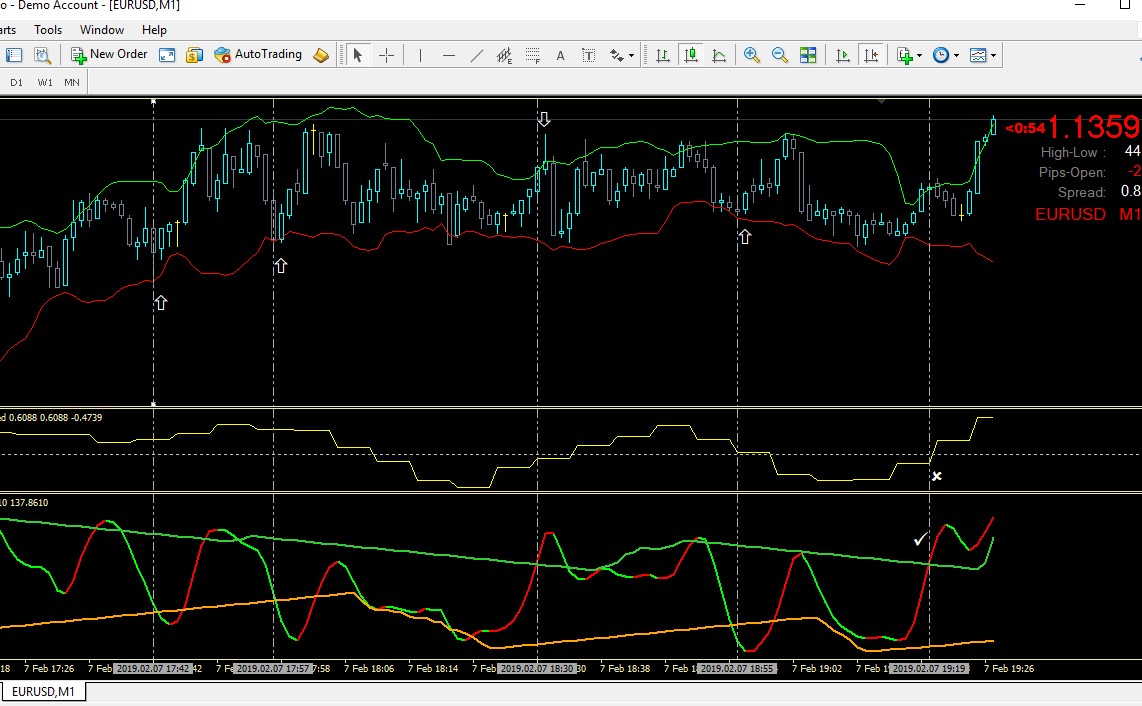Select the EURUSD,M1 chart tab
The width and height of the screenshot is (1142, 706).
(x=42, y=691)
